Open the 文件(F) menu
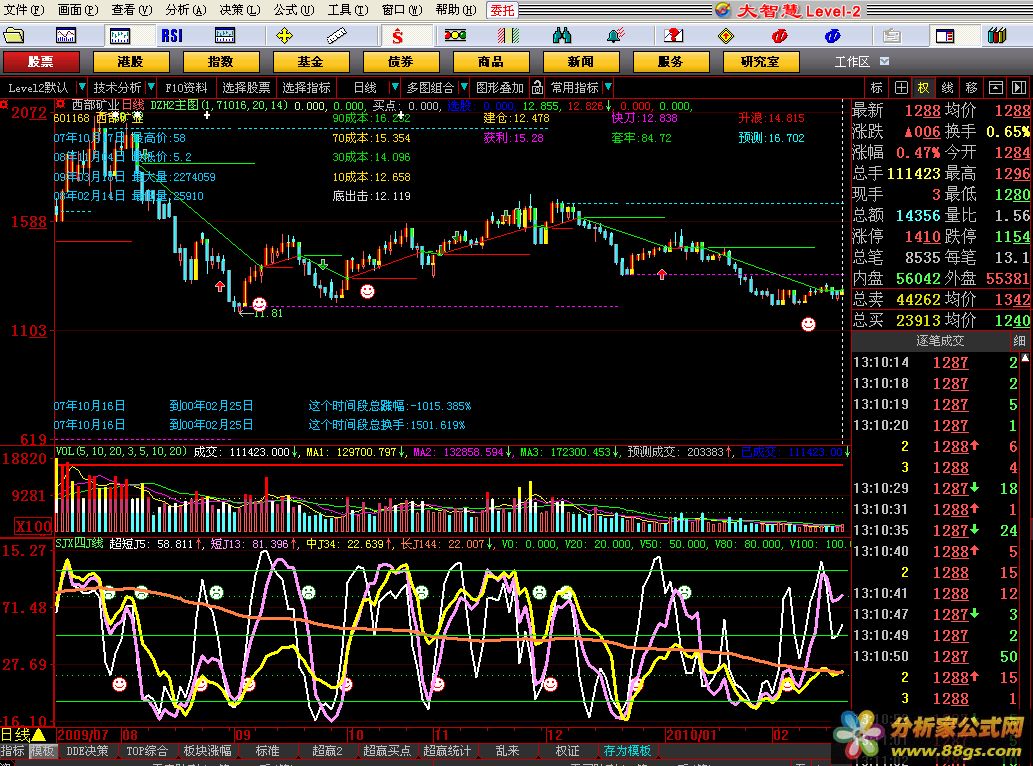Viewport: 1033px width, 766px height. point(24,9)
